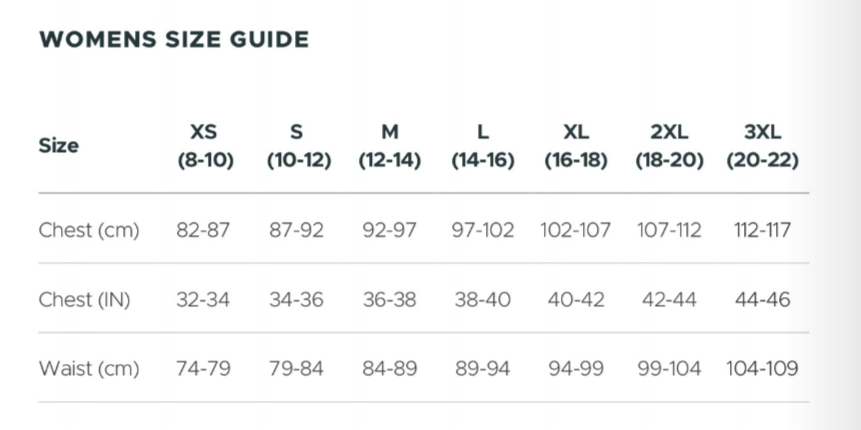Select the S (10-12) size column header

point(297,146)
